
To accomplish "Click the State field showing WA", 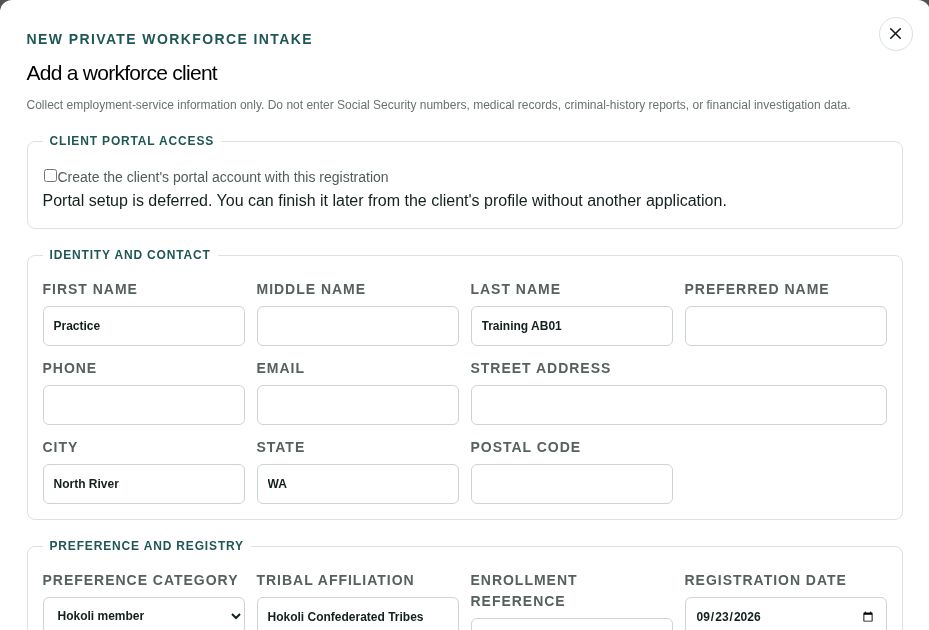I will 358,484.
